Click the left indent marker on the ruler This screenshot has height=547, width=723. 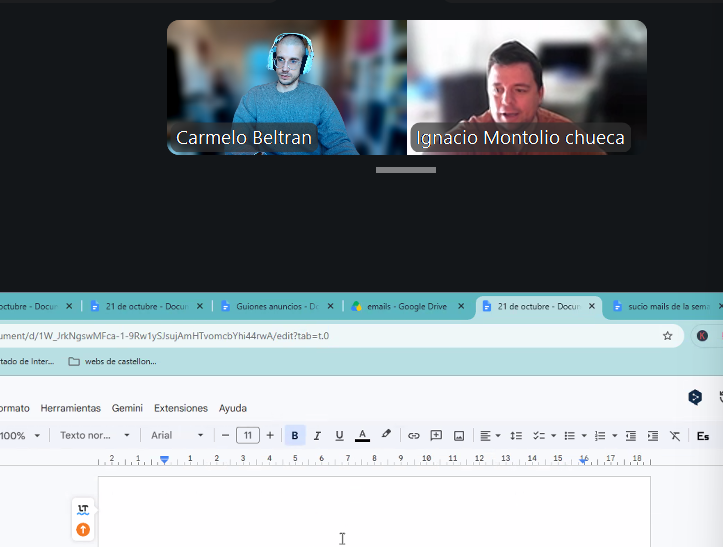click(x=164, y=459)
